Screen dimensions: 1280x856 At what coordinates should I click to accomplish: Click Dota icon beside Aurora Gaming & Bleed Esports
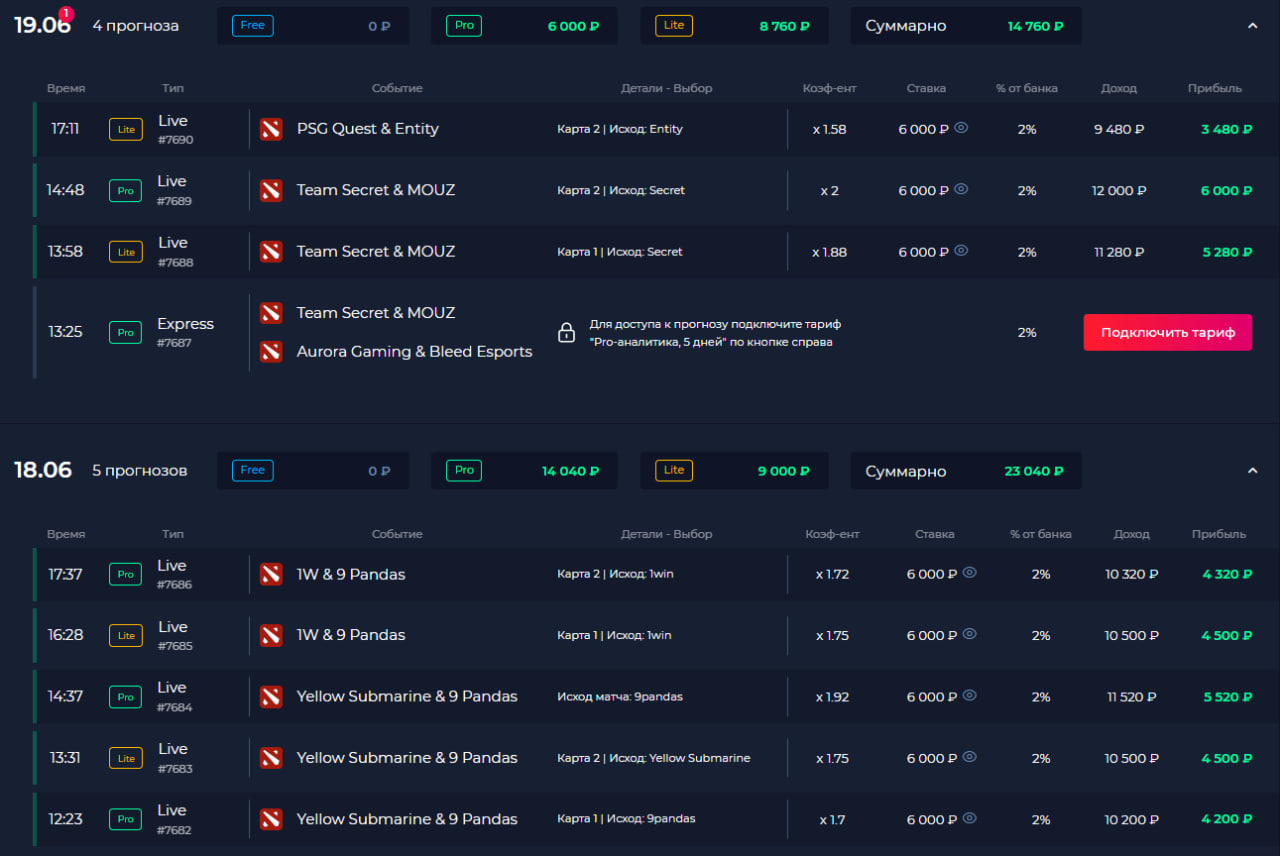tap(271, 352)
